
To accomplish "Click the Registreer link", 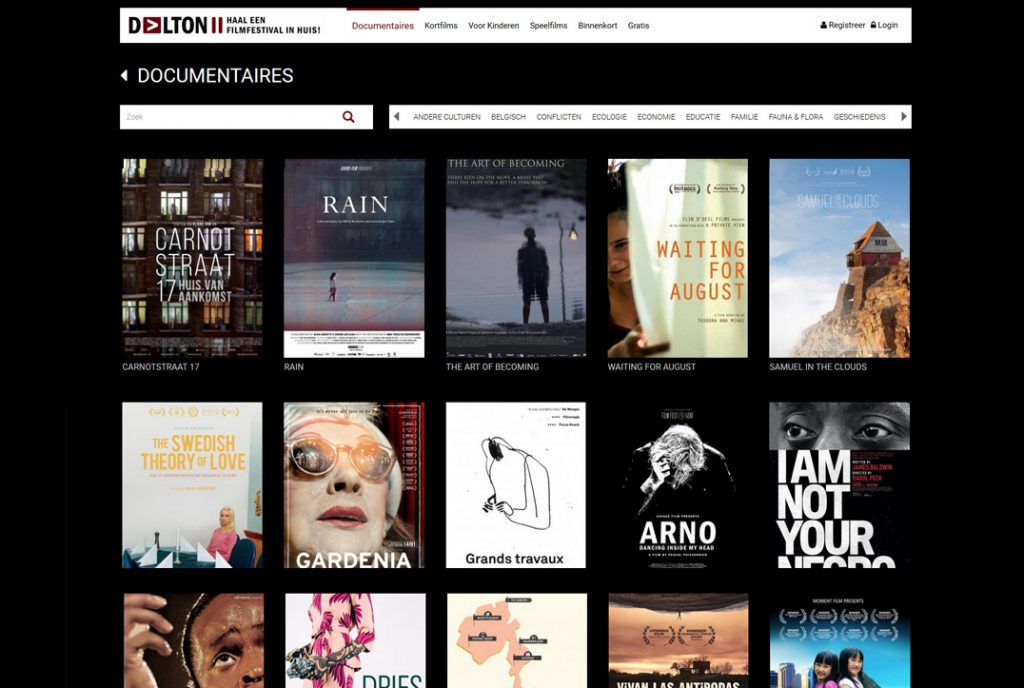I will click(842, 25).
